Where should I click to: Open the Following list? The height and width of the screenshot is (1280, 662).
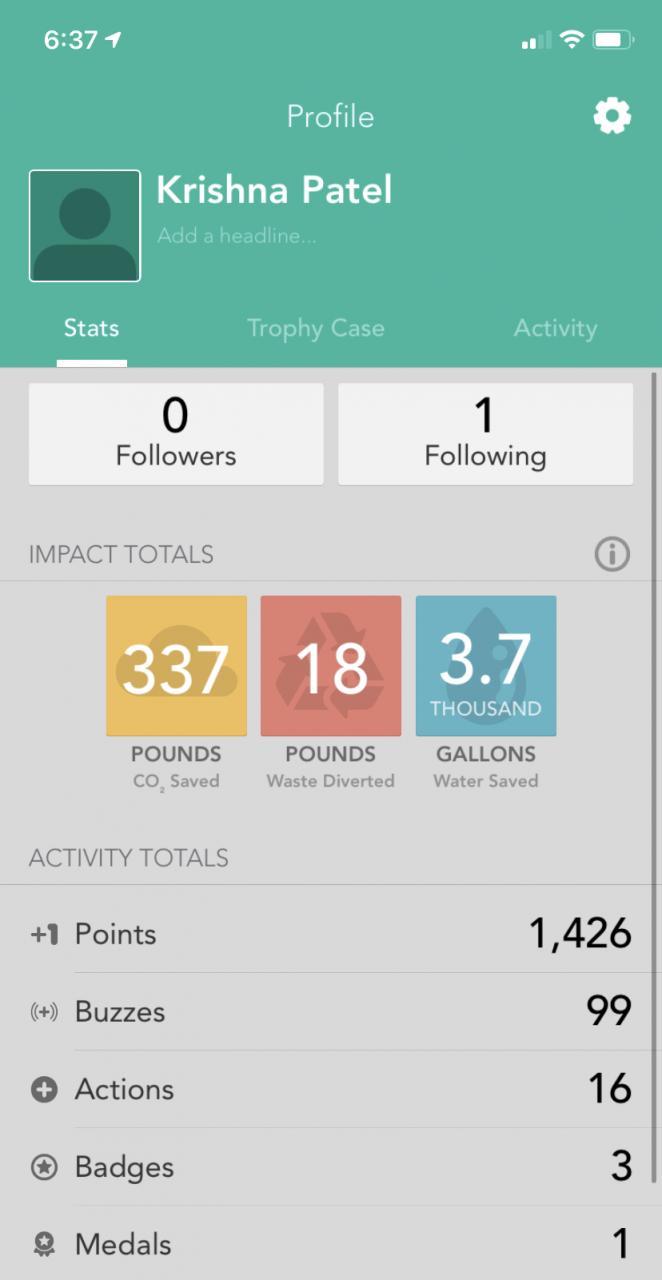tap(485, 434)
